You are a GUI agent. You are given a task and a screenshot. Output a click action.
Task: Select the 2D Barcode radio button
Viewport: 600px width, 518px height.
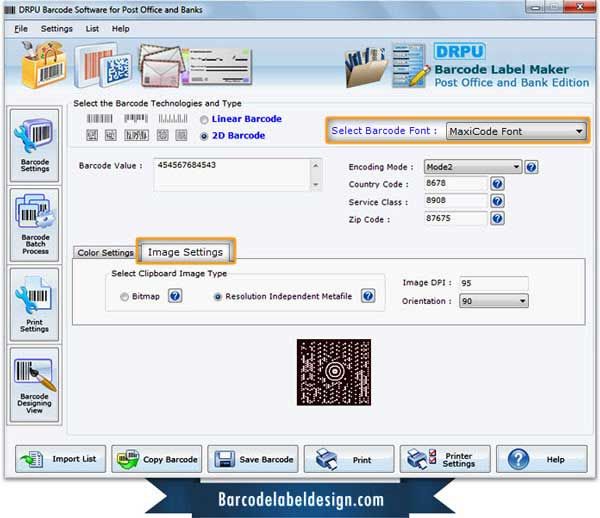pos(204,136)
